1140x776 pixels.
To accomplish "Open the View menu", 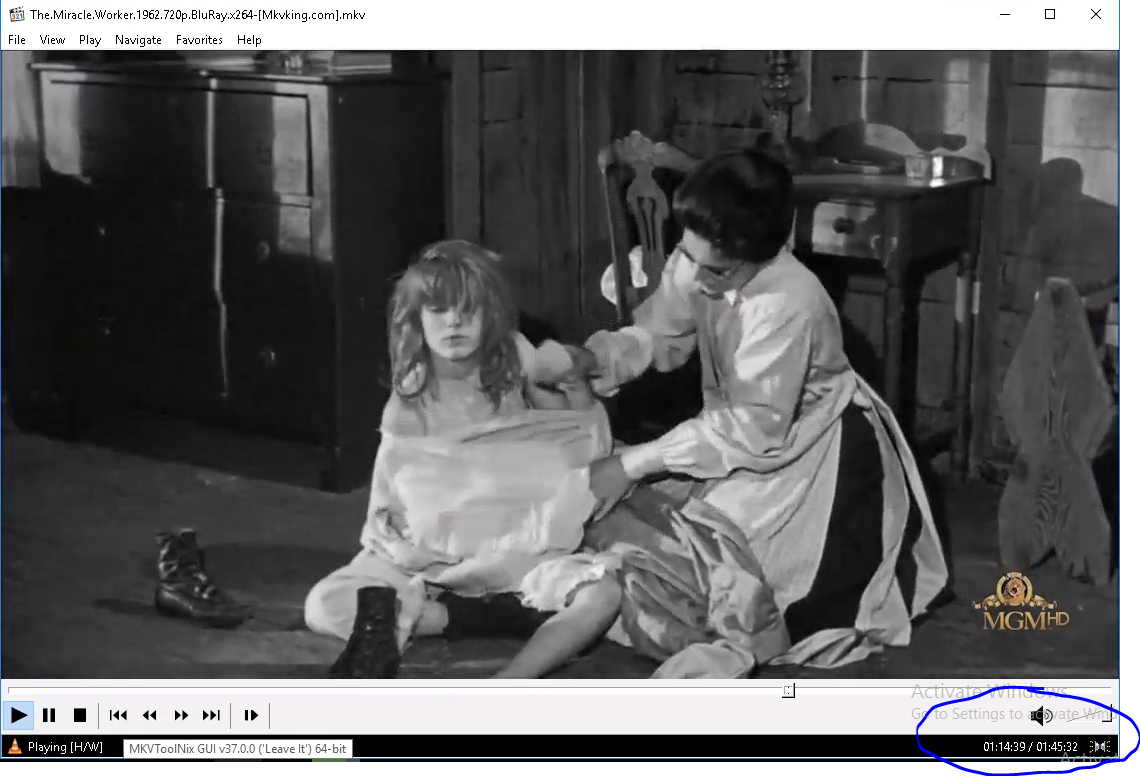I will point(52,40).
